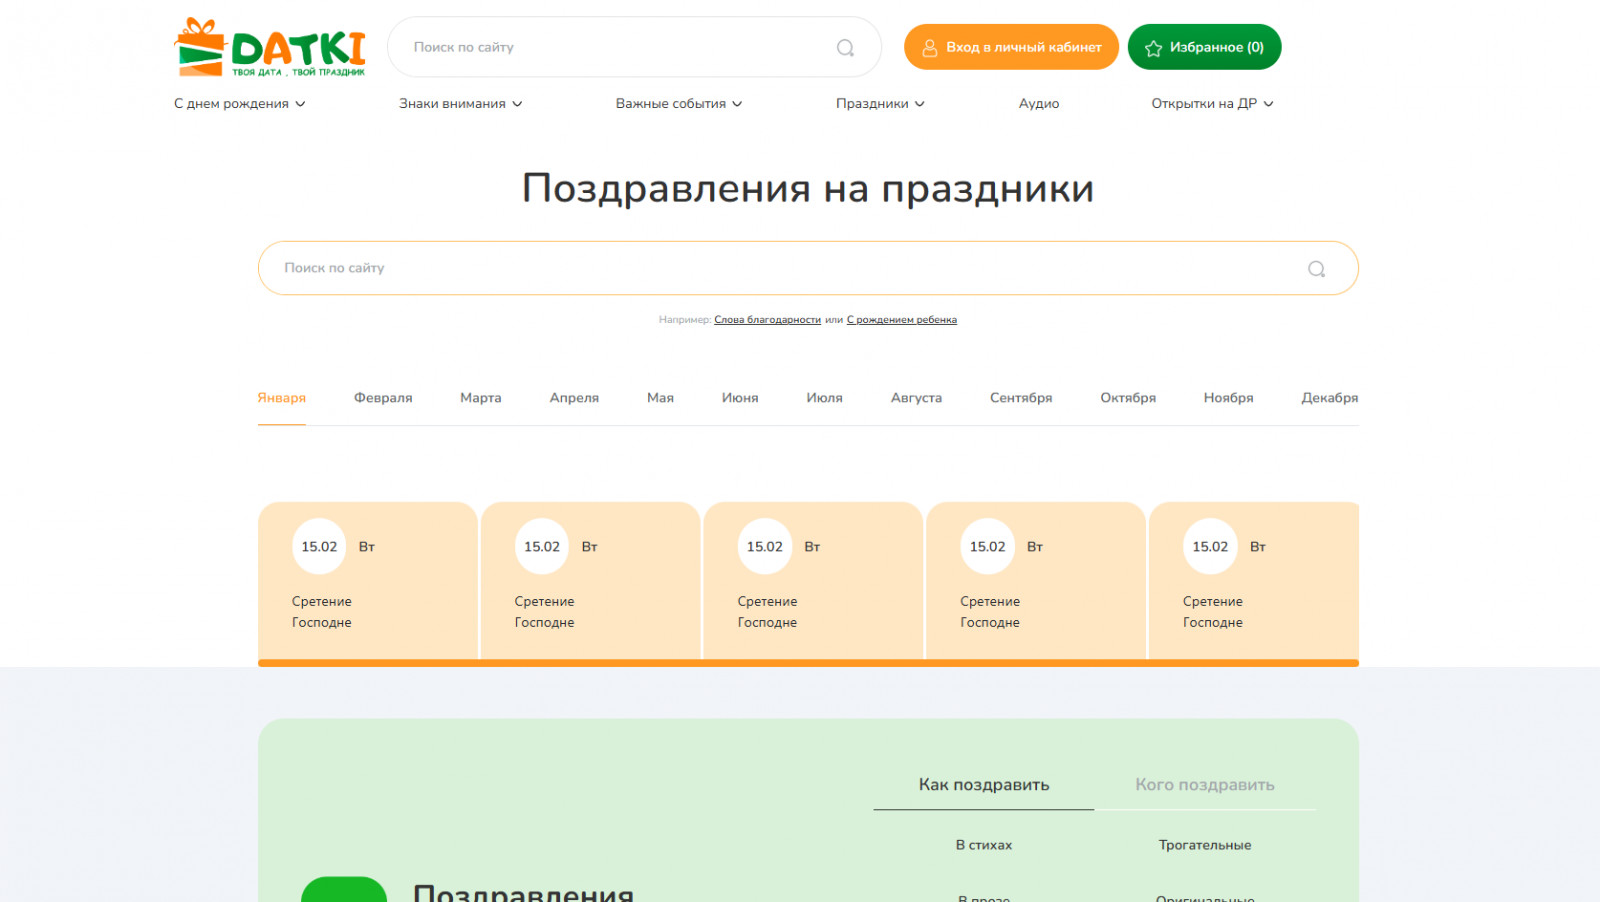The height and width of the screenshot is (902, 1600).
Task: Expand the "Открытки на ДР" menu
Action: [1212, 104]
